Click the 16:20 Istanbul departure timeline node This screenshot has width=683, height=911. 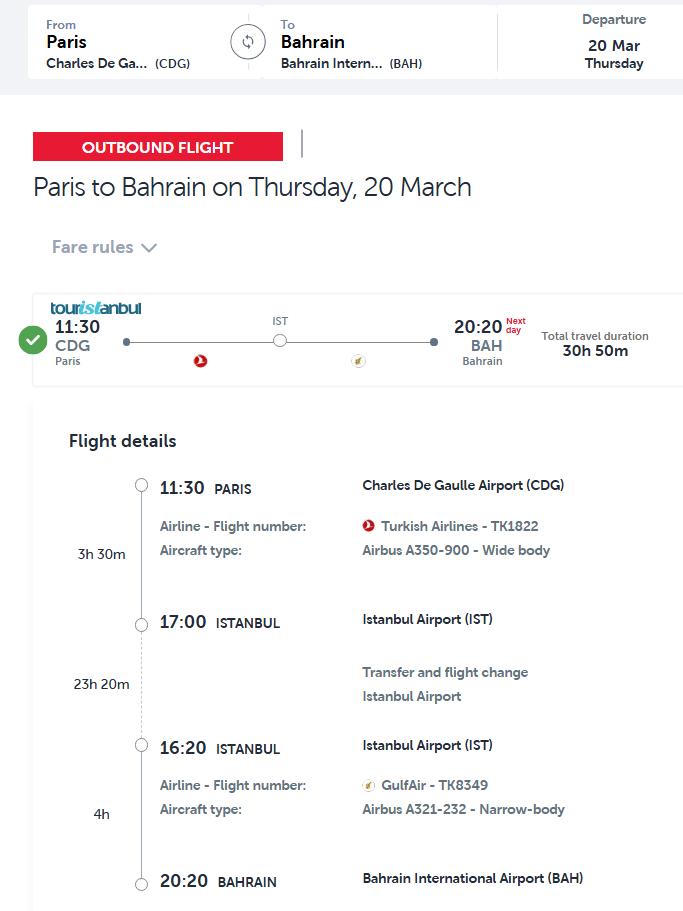tap(141, 746)
